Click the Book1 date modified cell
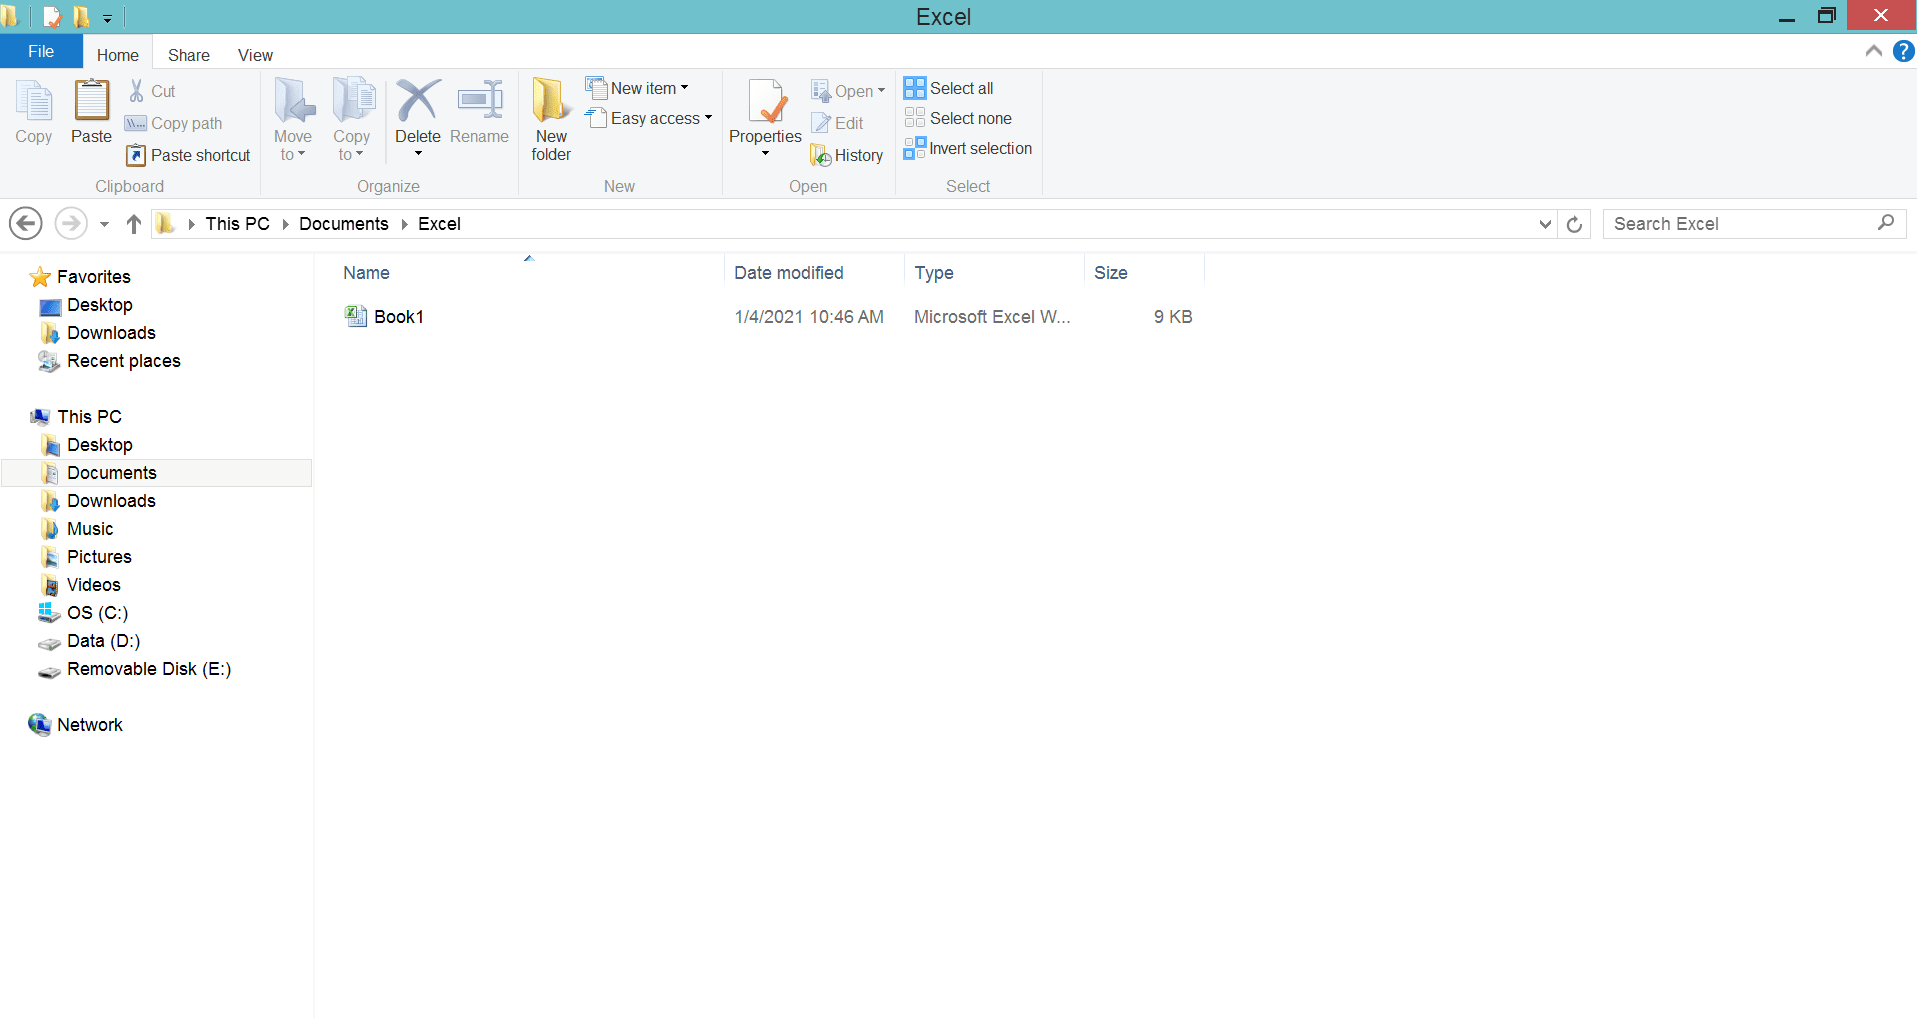 click(x=809, y=317)
